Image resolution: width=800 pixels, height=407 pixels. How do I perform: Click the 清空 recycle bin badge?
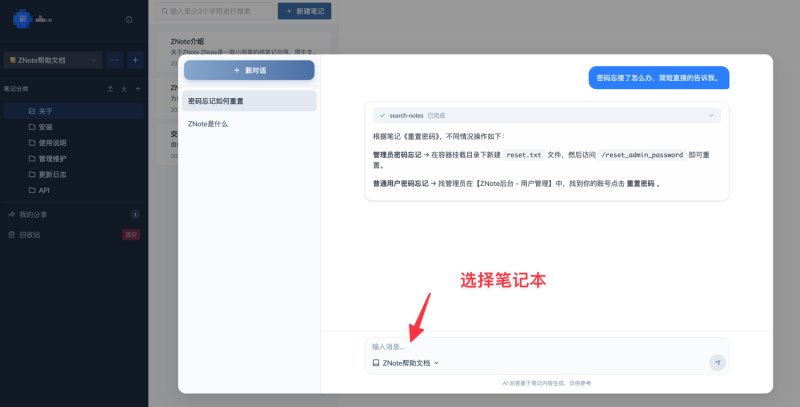pos(131,235)
